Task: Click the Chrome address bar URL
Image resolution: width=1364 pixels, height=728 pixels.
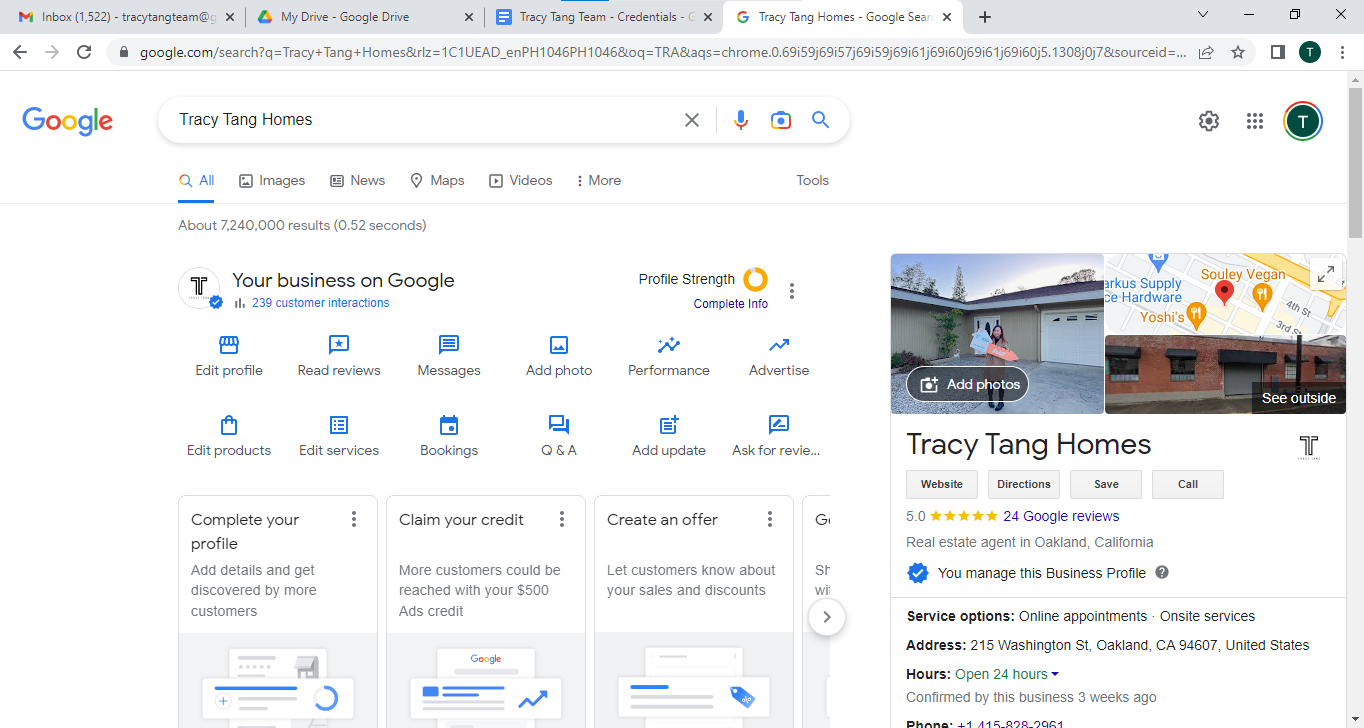Action: click(x=663, y=52)
